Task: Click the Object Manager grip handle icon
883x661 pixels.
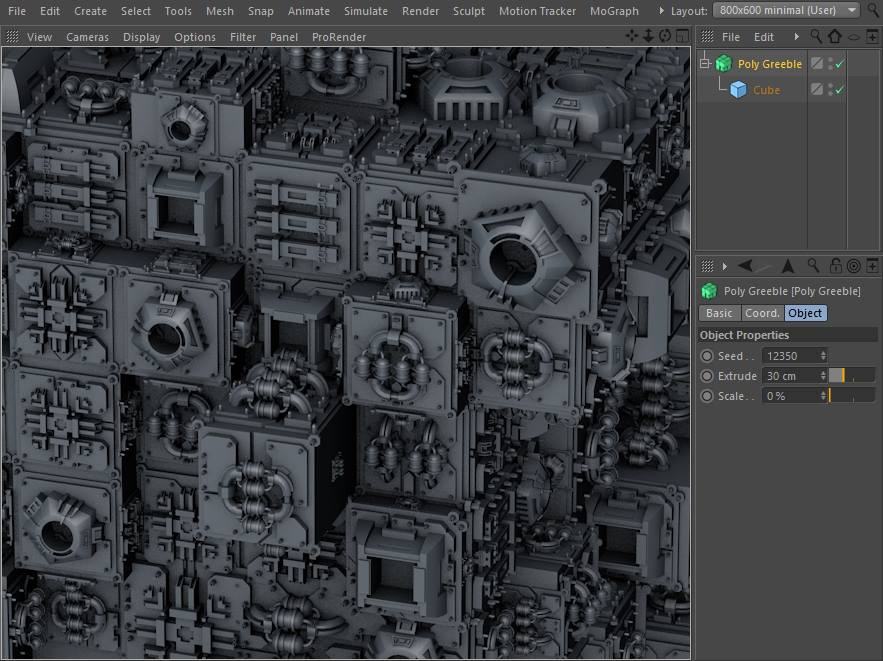Action: (707, 37)
